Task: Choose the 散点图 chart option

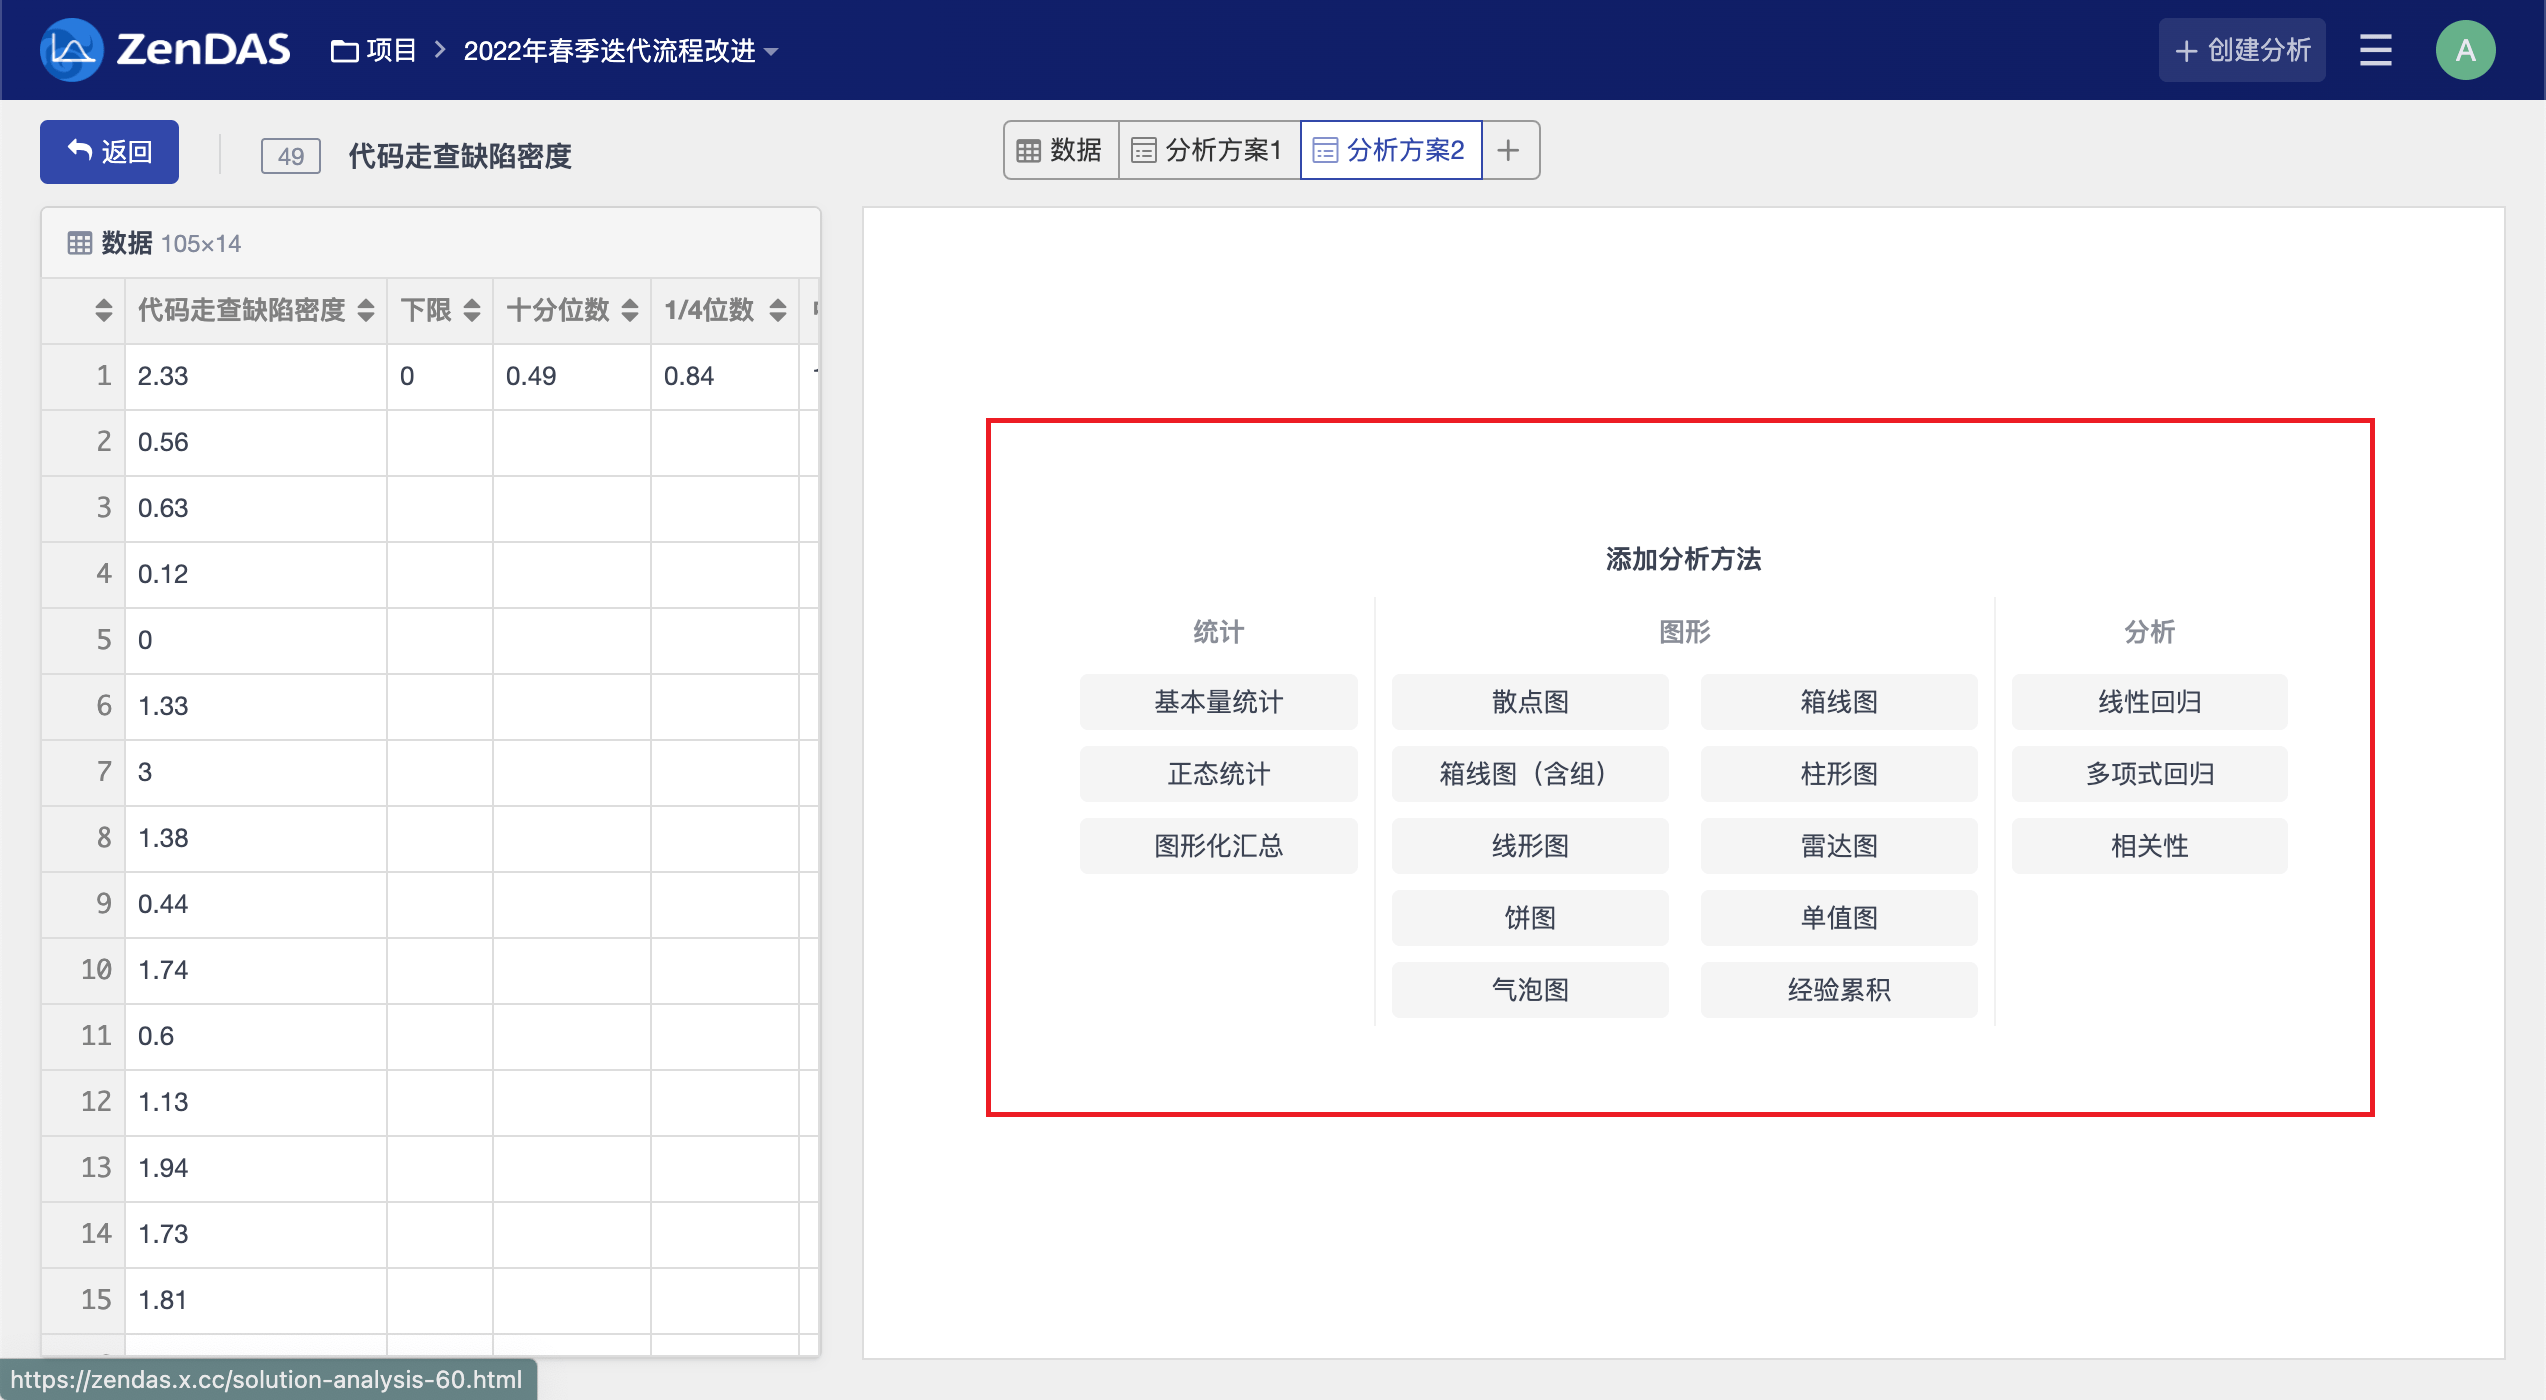Action: click(x=1529, y=702)
